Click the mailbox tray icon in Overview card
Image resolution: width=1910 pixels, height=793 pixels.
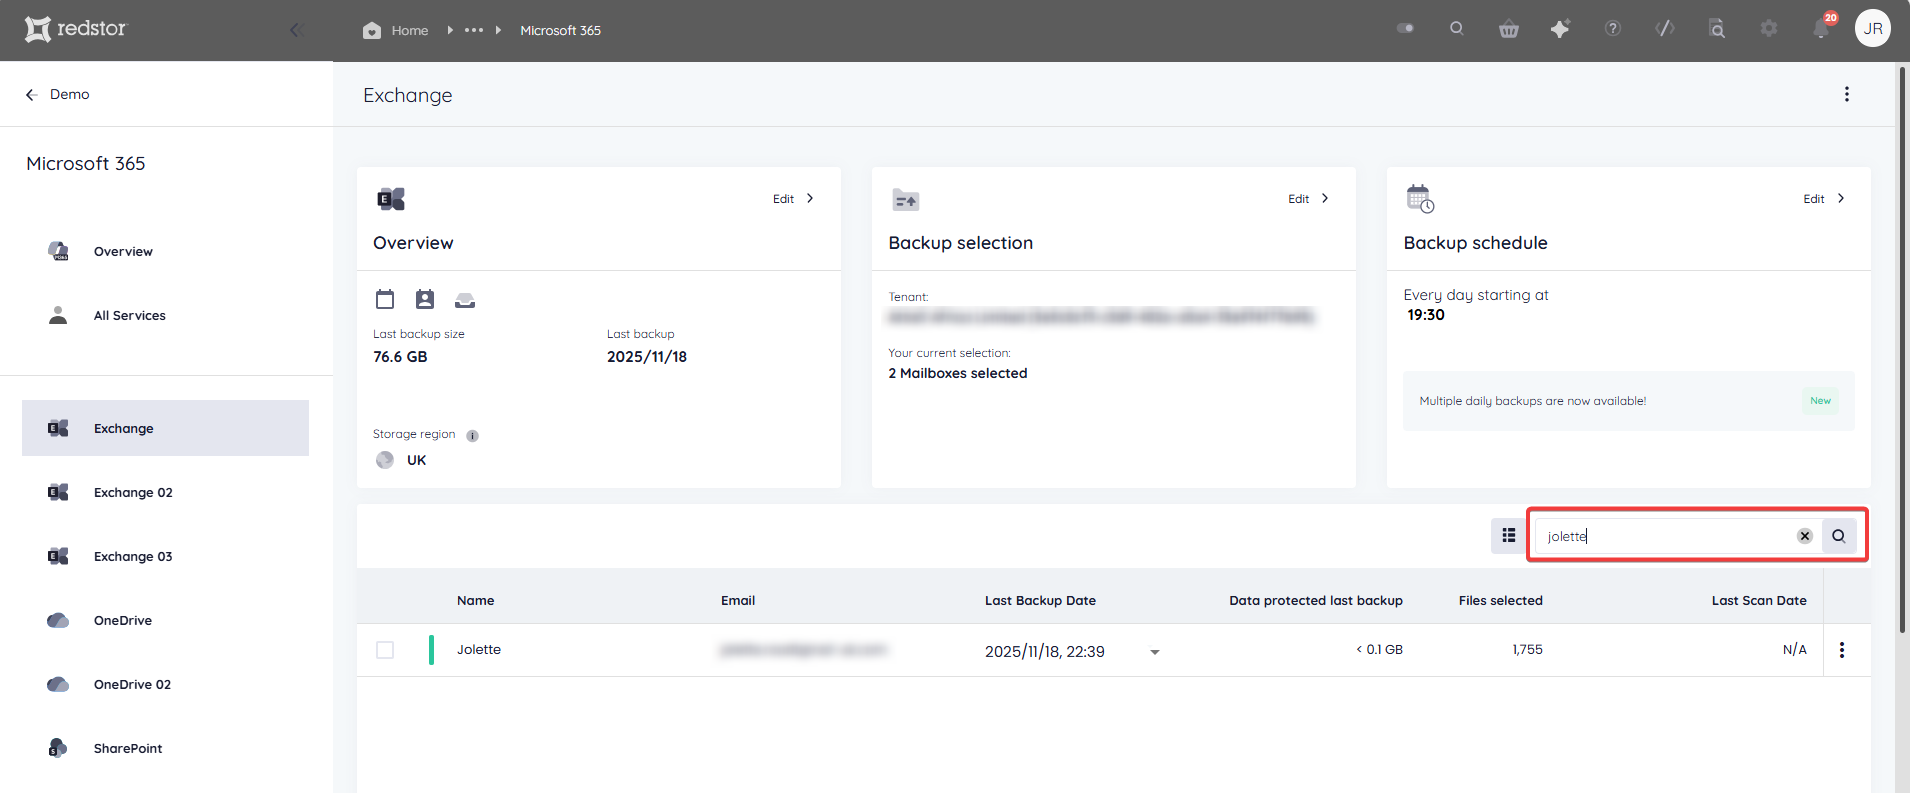[465, 300]
